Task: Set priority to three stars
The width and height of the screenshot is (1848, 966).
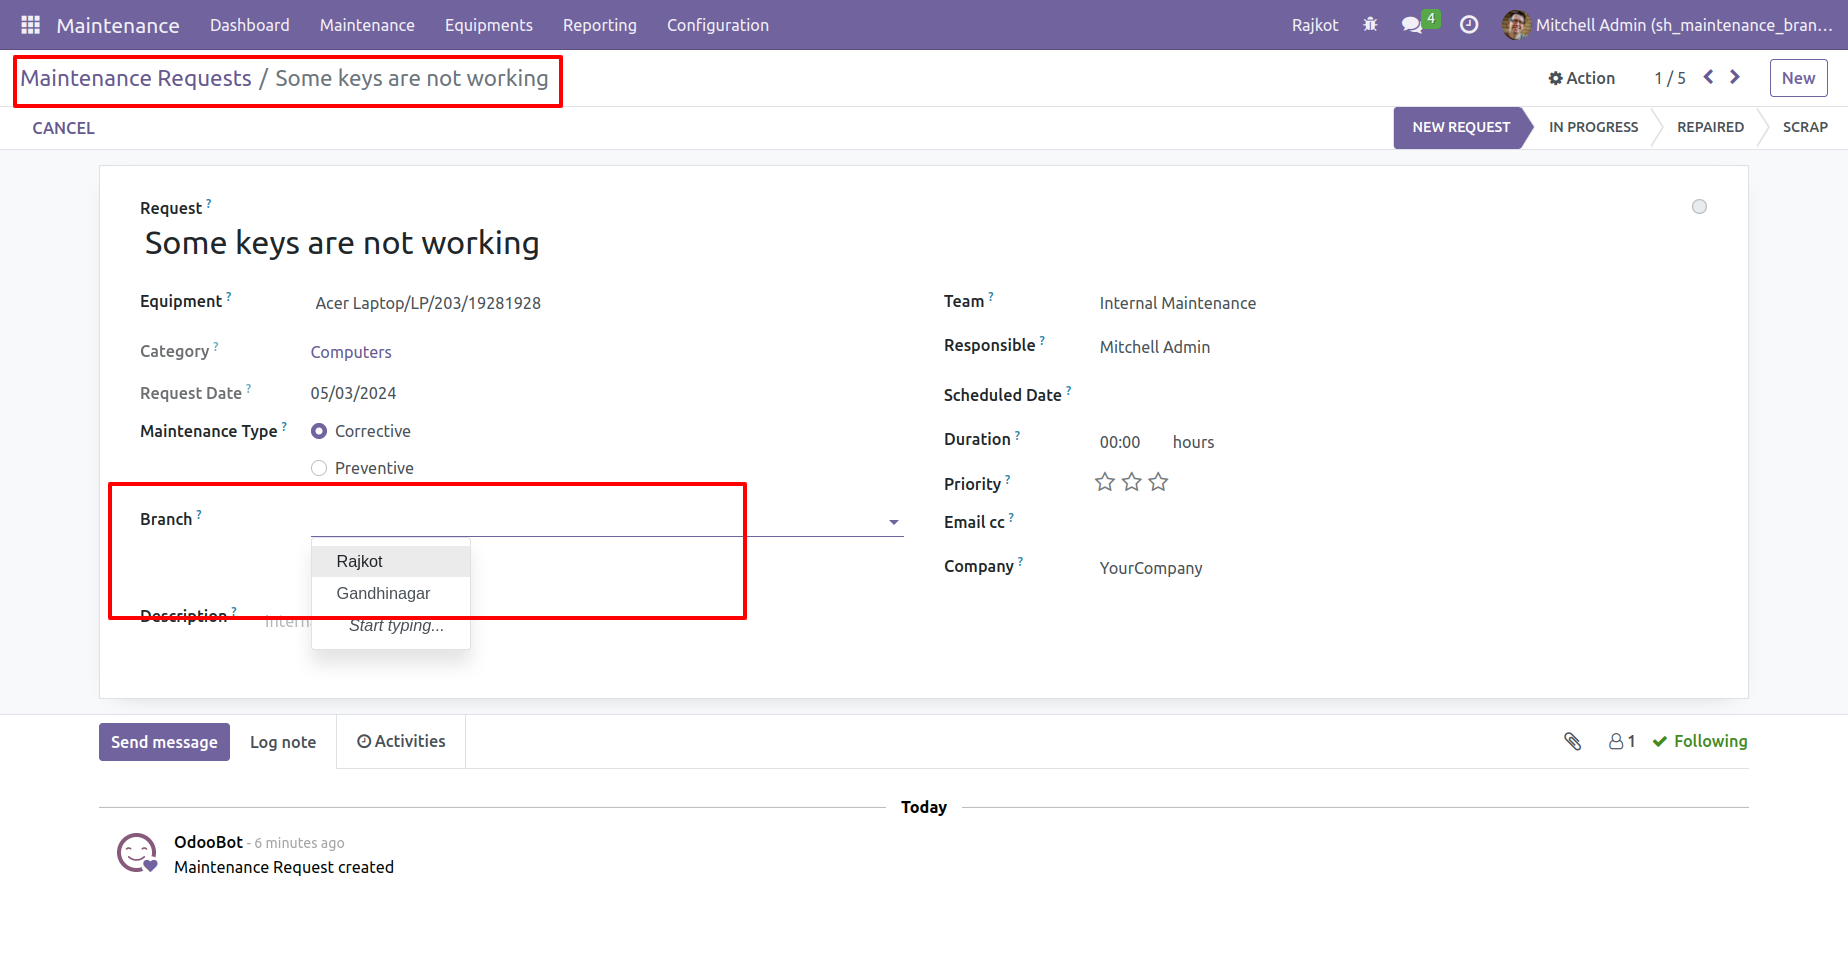Action: click(x=1158, y=482)
